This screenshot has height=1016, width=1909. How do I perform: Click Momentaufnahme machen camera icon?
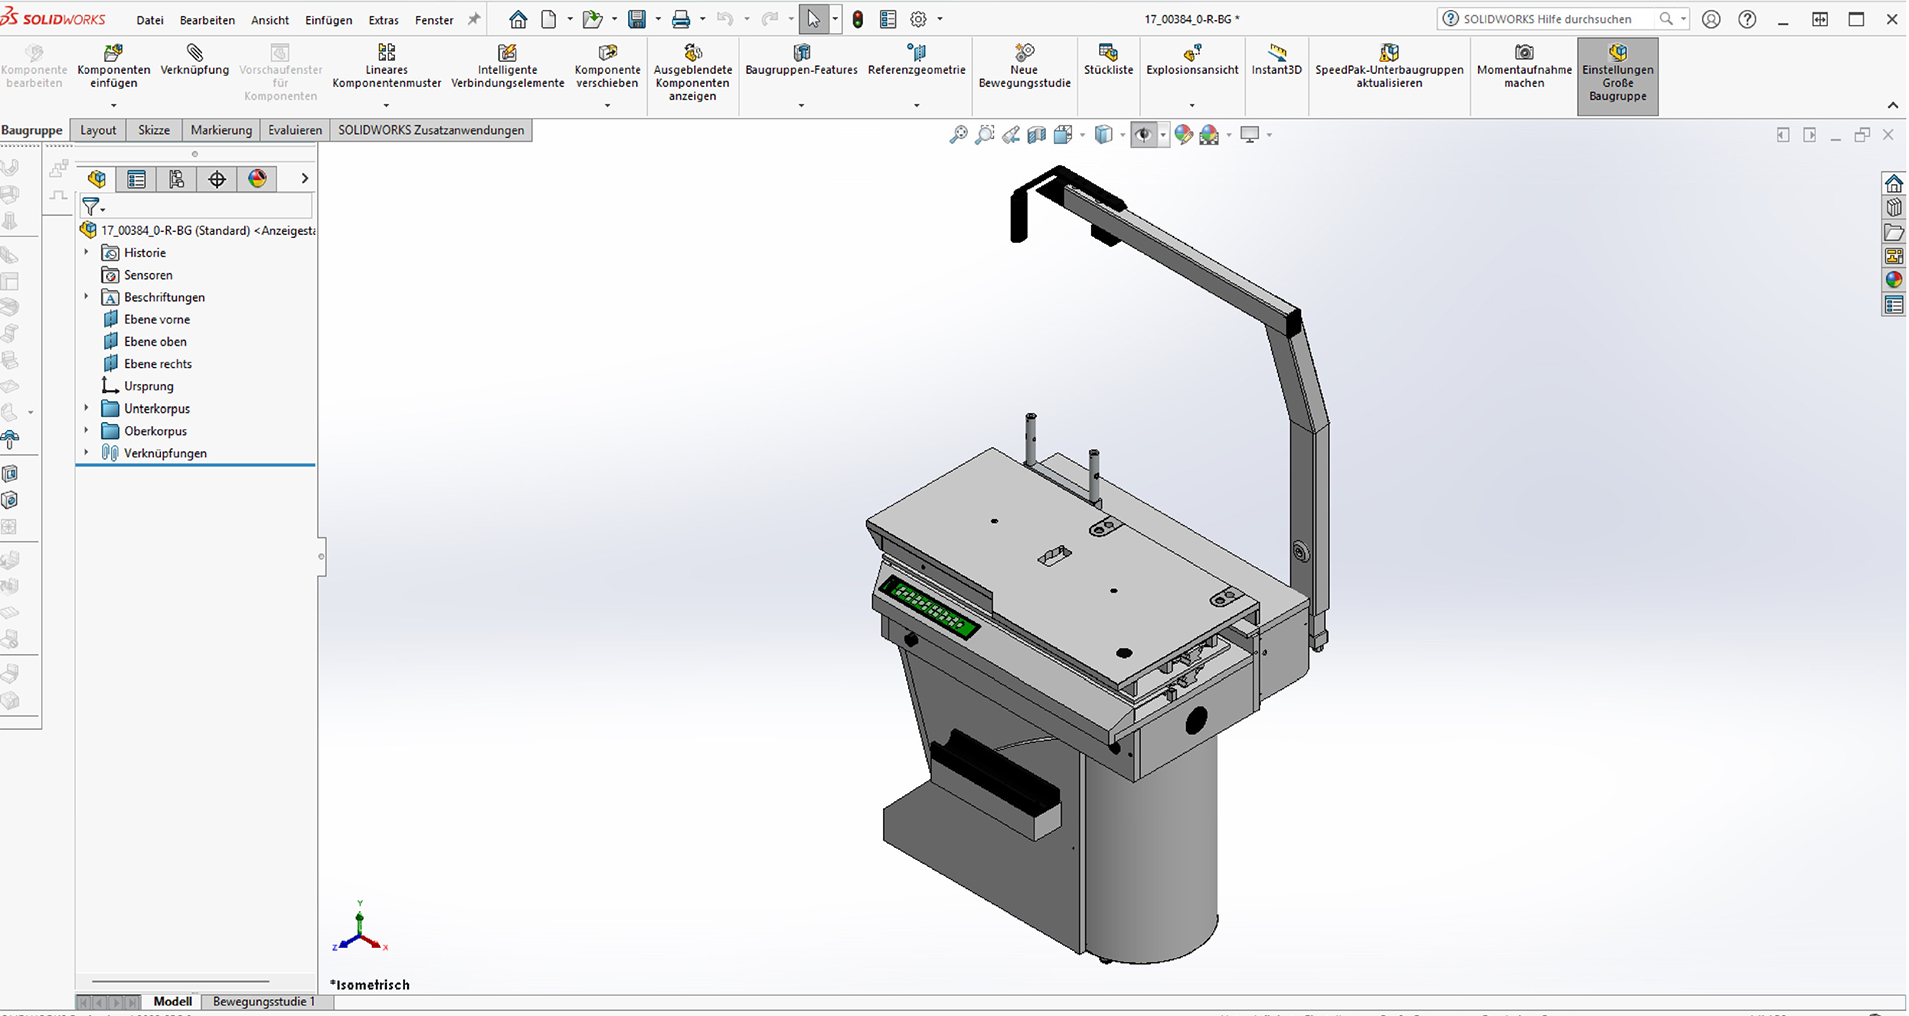[x=1524, y=52]
